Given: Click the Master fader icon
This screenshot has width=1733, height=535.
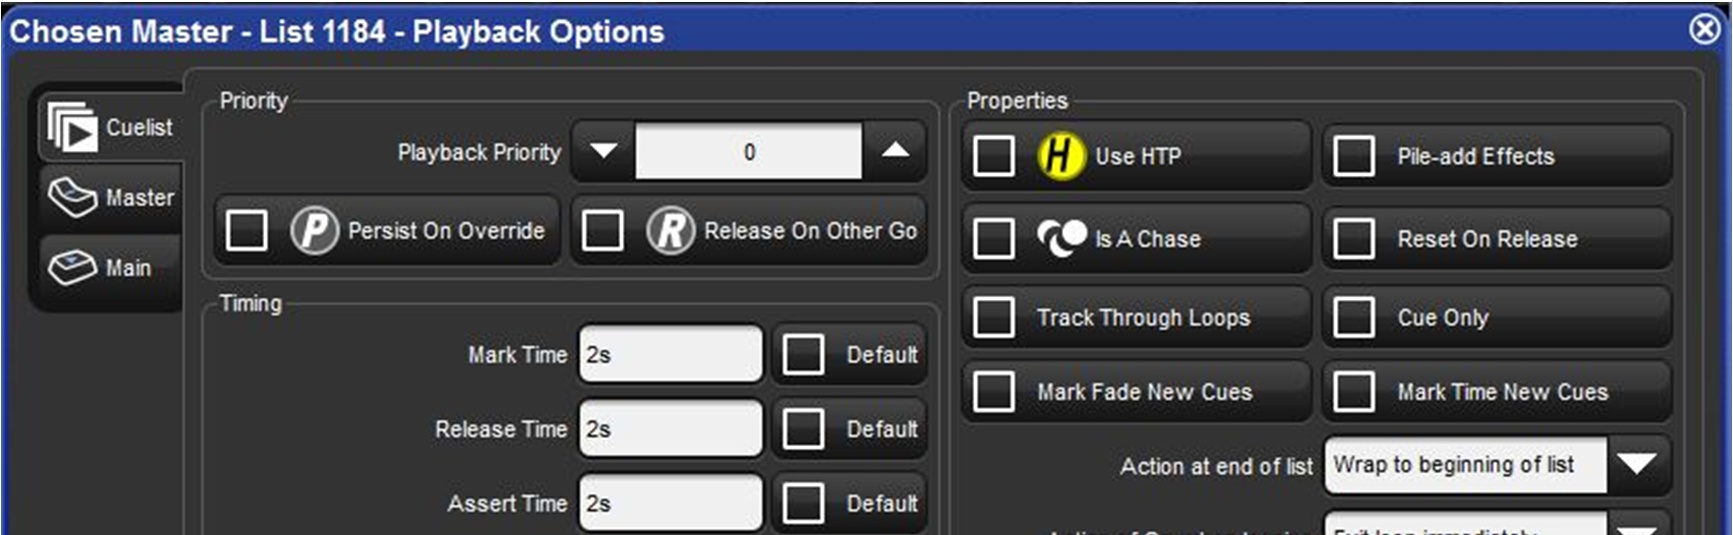Looking at the screenshot, I should pos(72,197).
